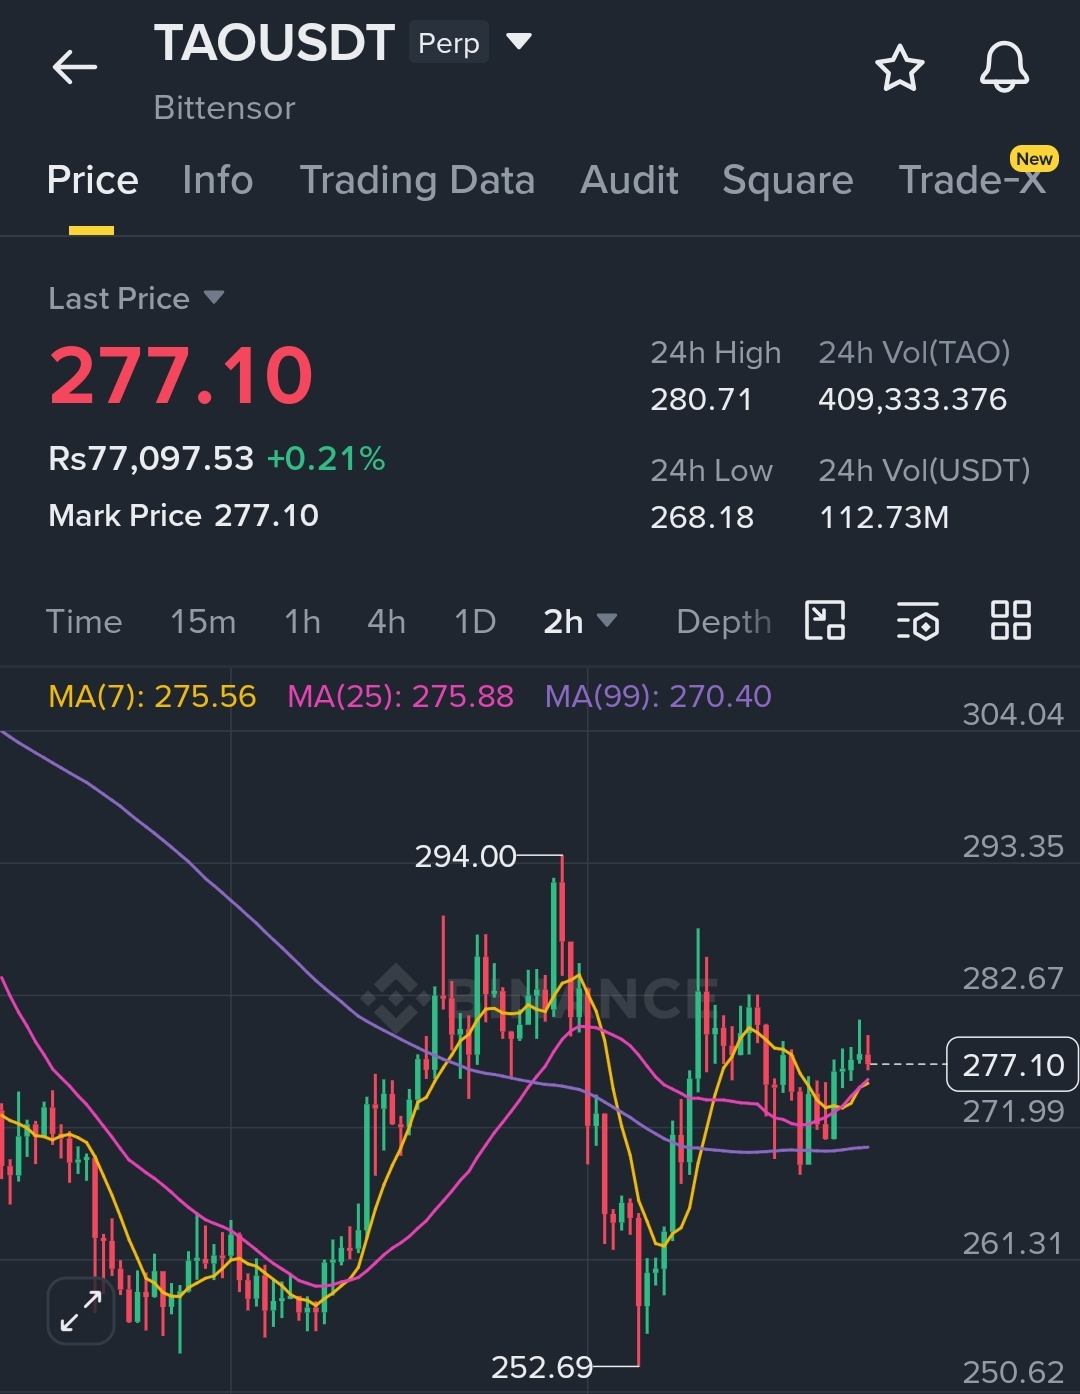
Task: Tap the Mark Price 277.10 line
Action: click(183, 516)
